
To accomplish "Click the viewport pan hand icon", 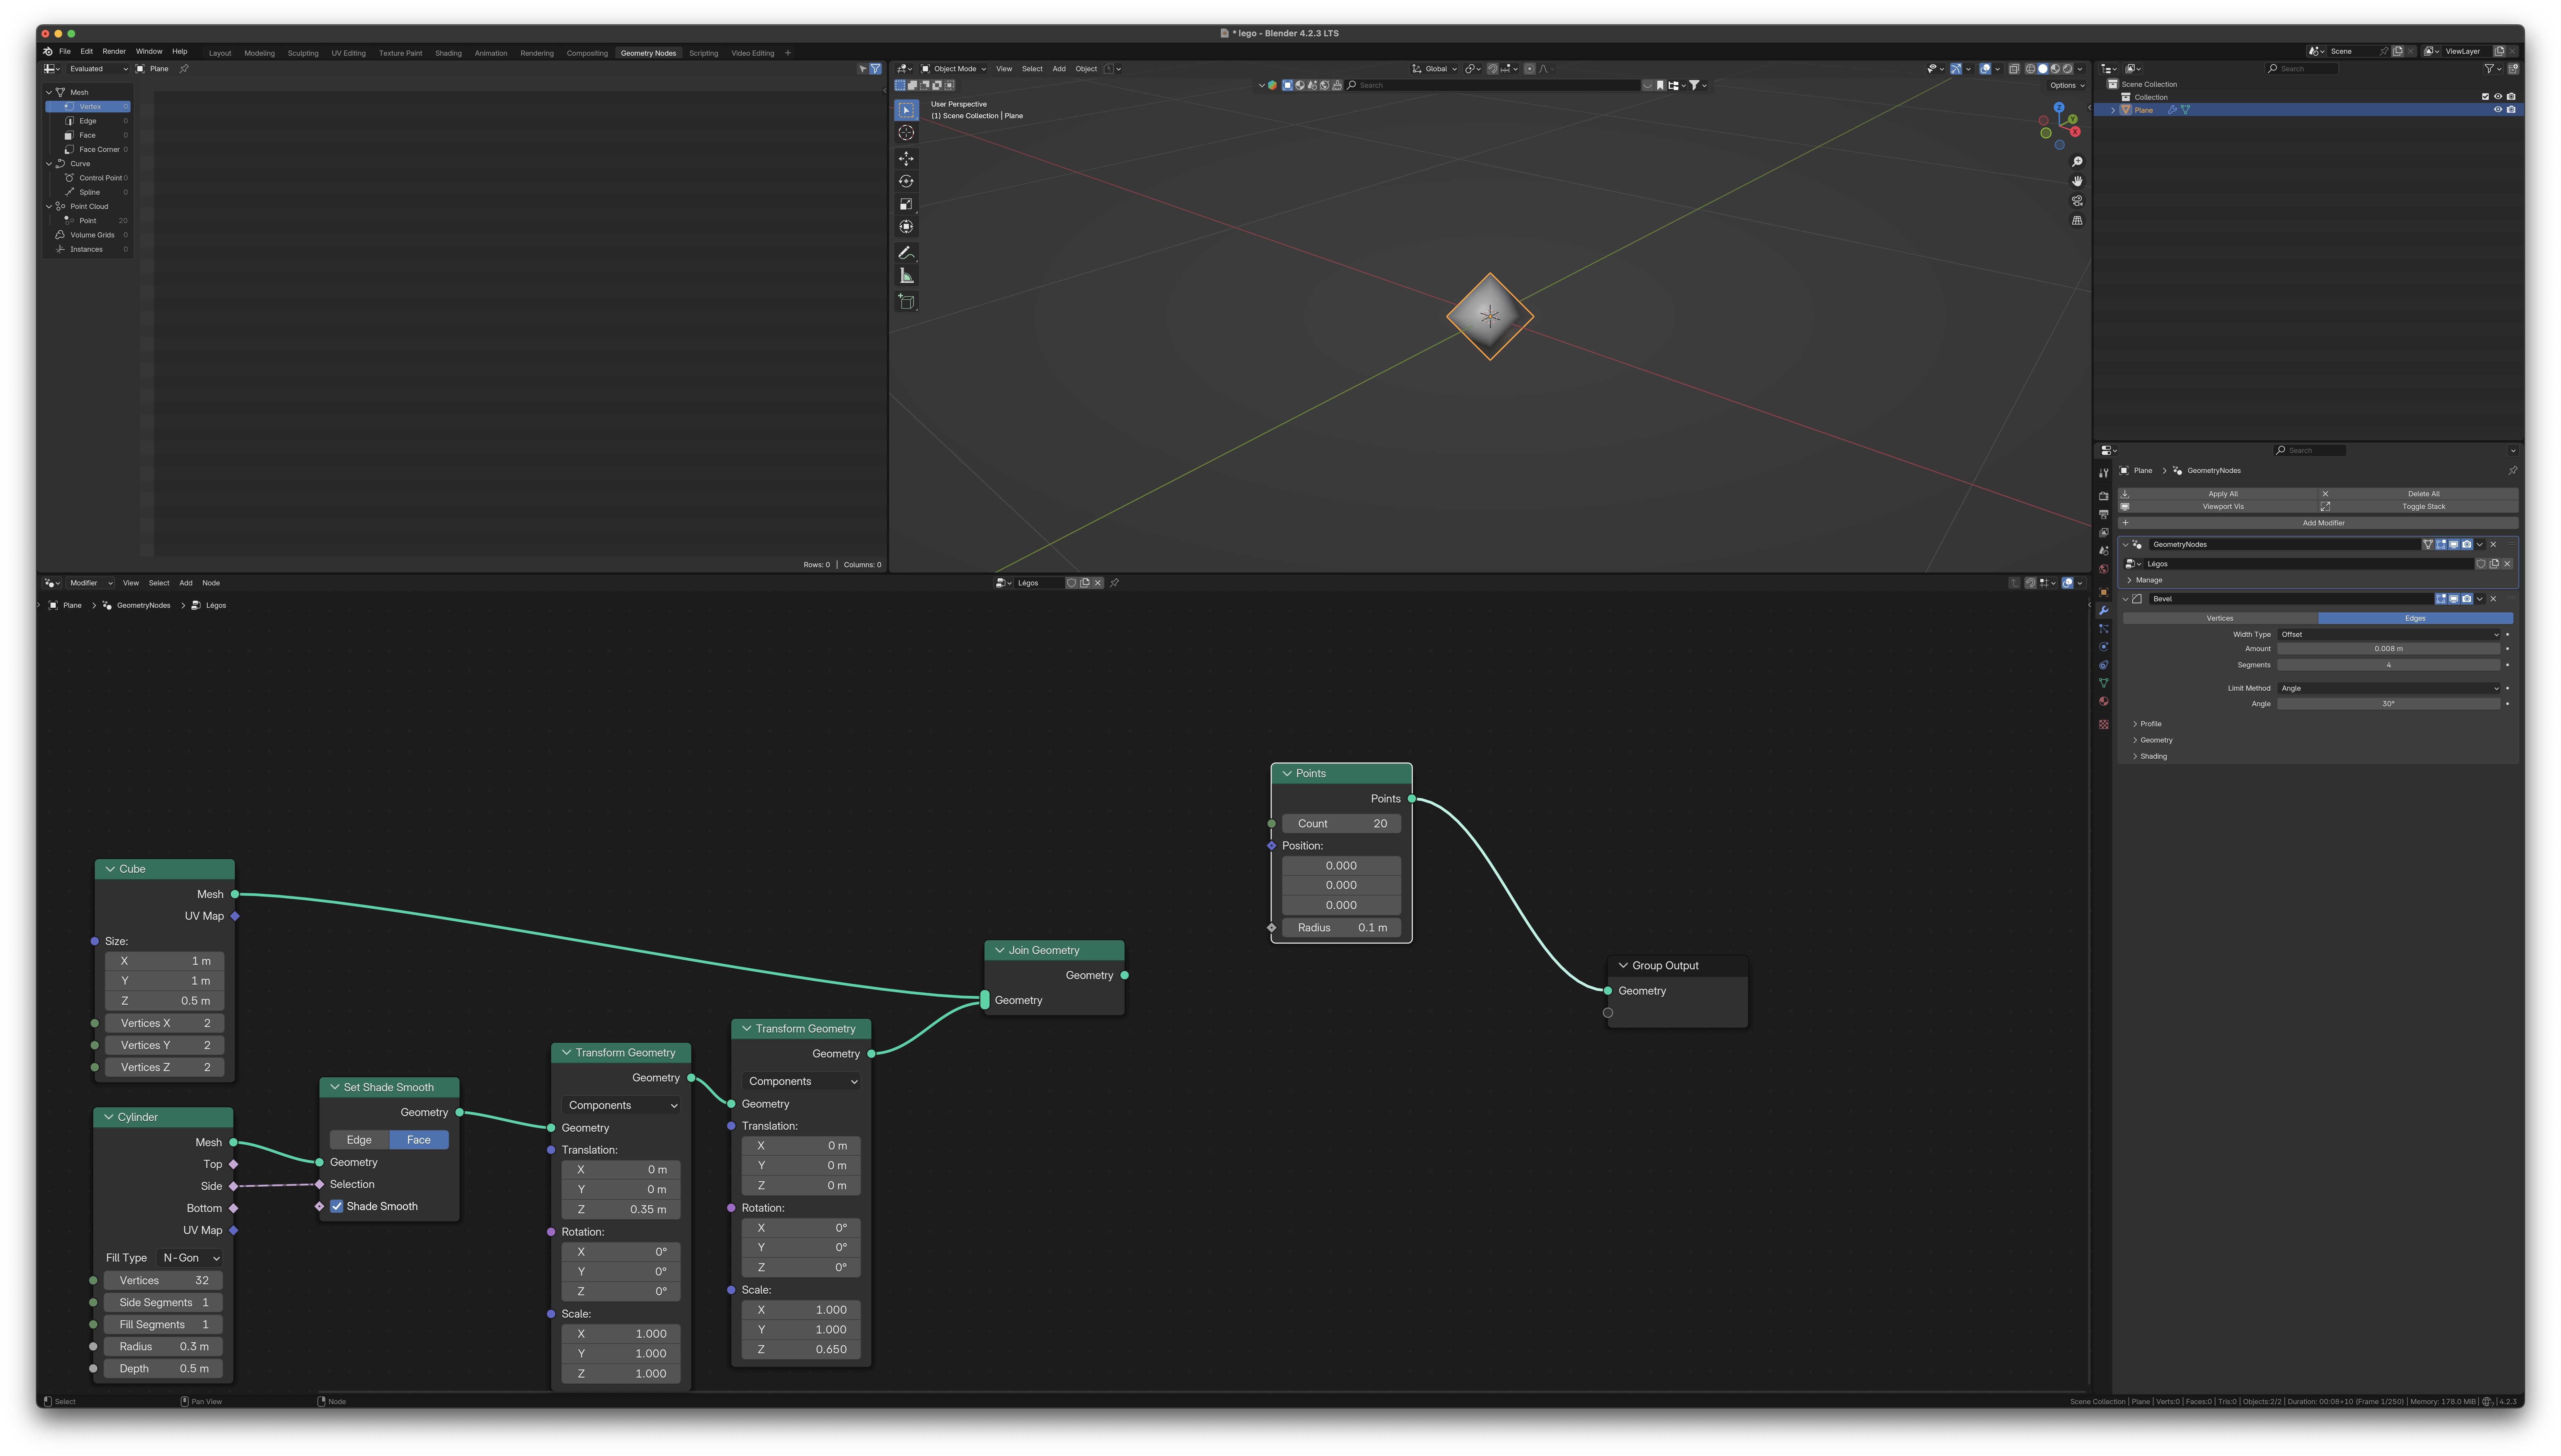I will click(x=2077, y=181).
